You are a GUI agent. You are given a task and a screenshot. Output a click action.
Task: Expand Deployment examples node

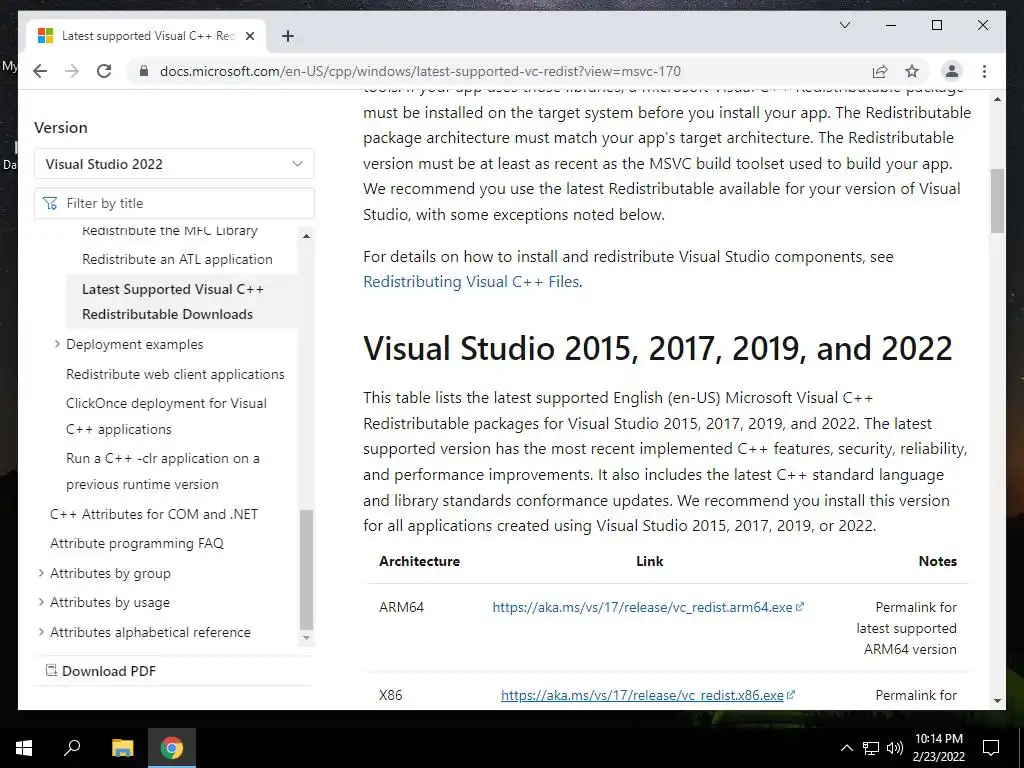pos(57,344)
